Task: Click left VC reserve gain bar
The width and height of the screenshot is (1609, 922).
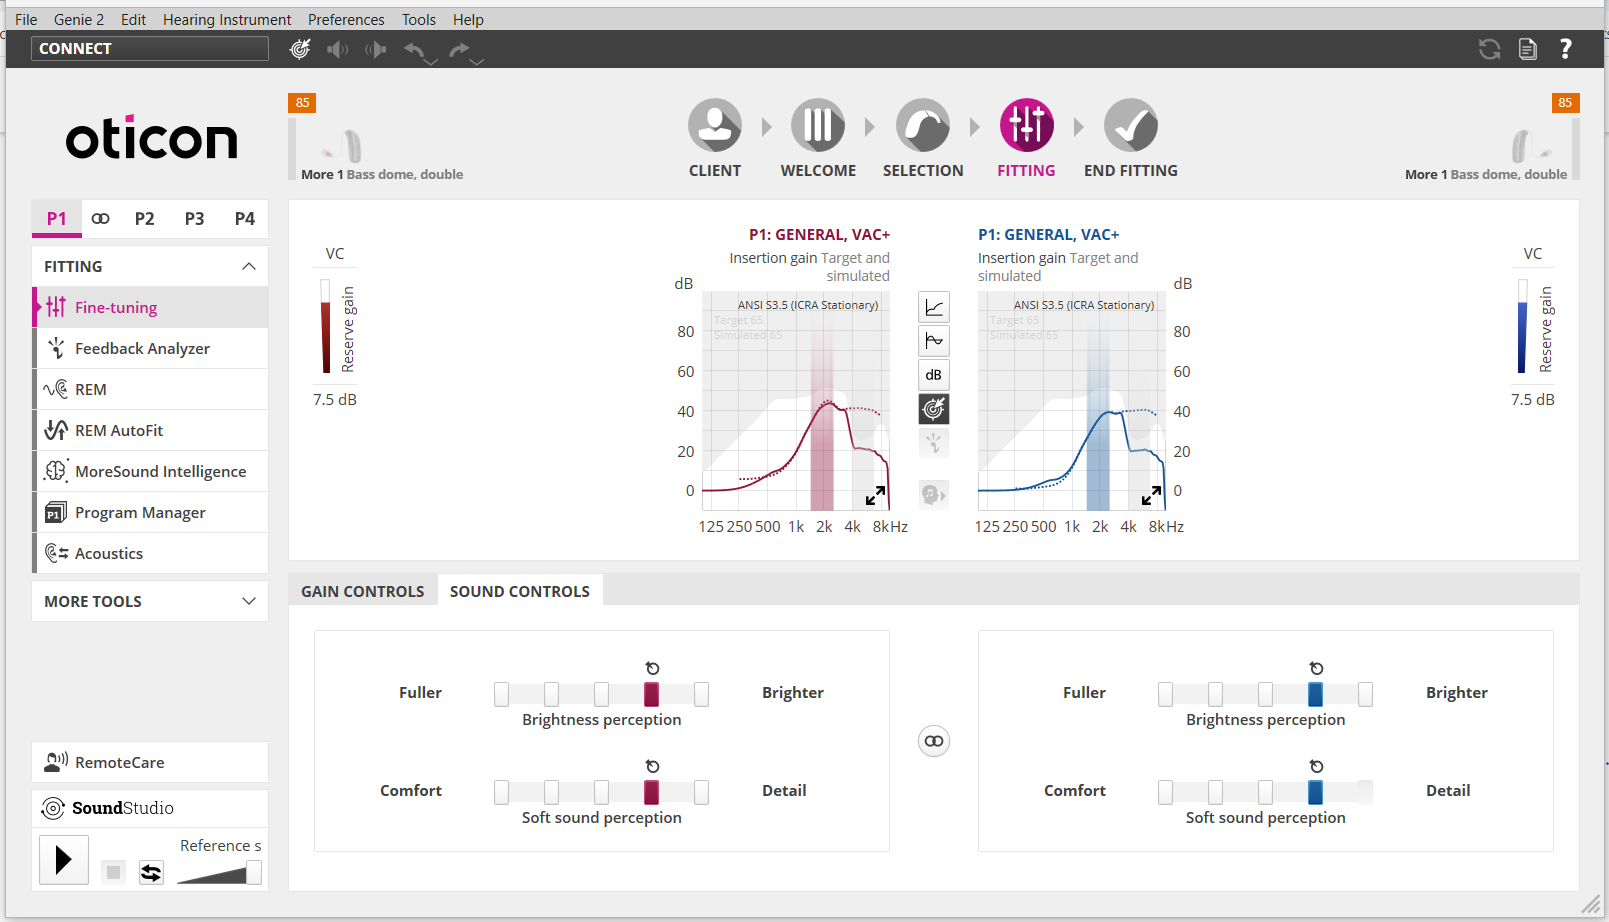Action: tap(326, 327)
